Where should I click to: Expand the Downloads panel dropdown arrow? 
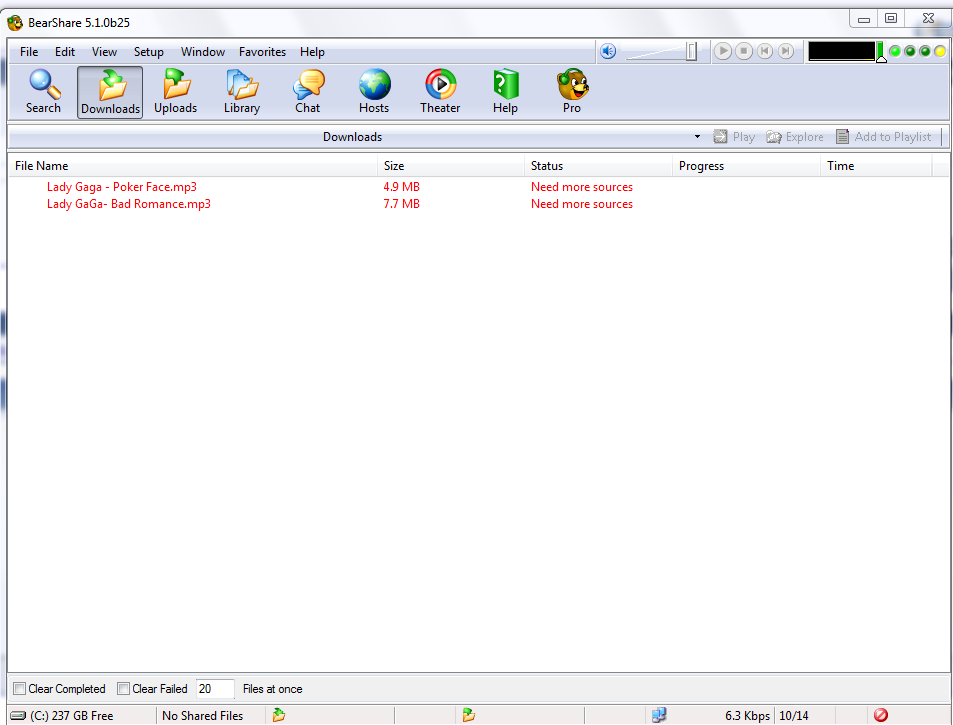pyautogui.click(x=697, y=137)
